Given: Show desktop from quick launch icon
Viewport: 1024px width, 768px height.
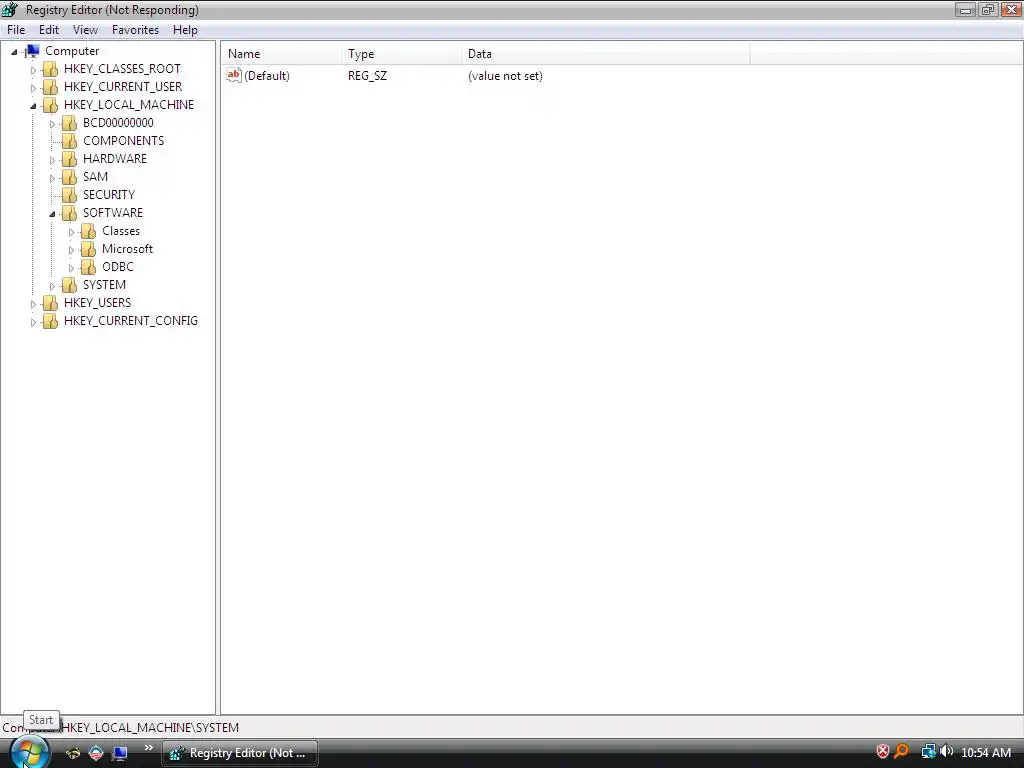Looking at the screenshot, I should (119, 753).
